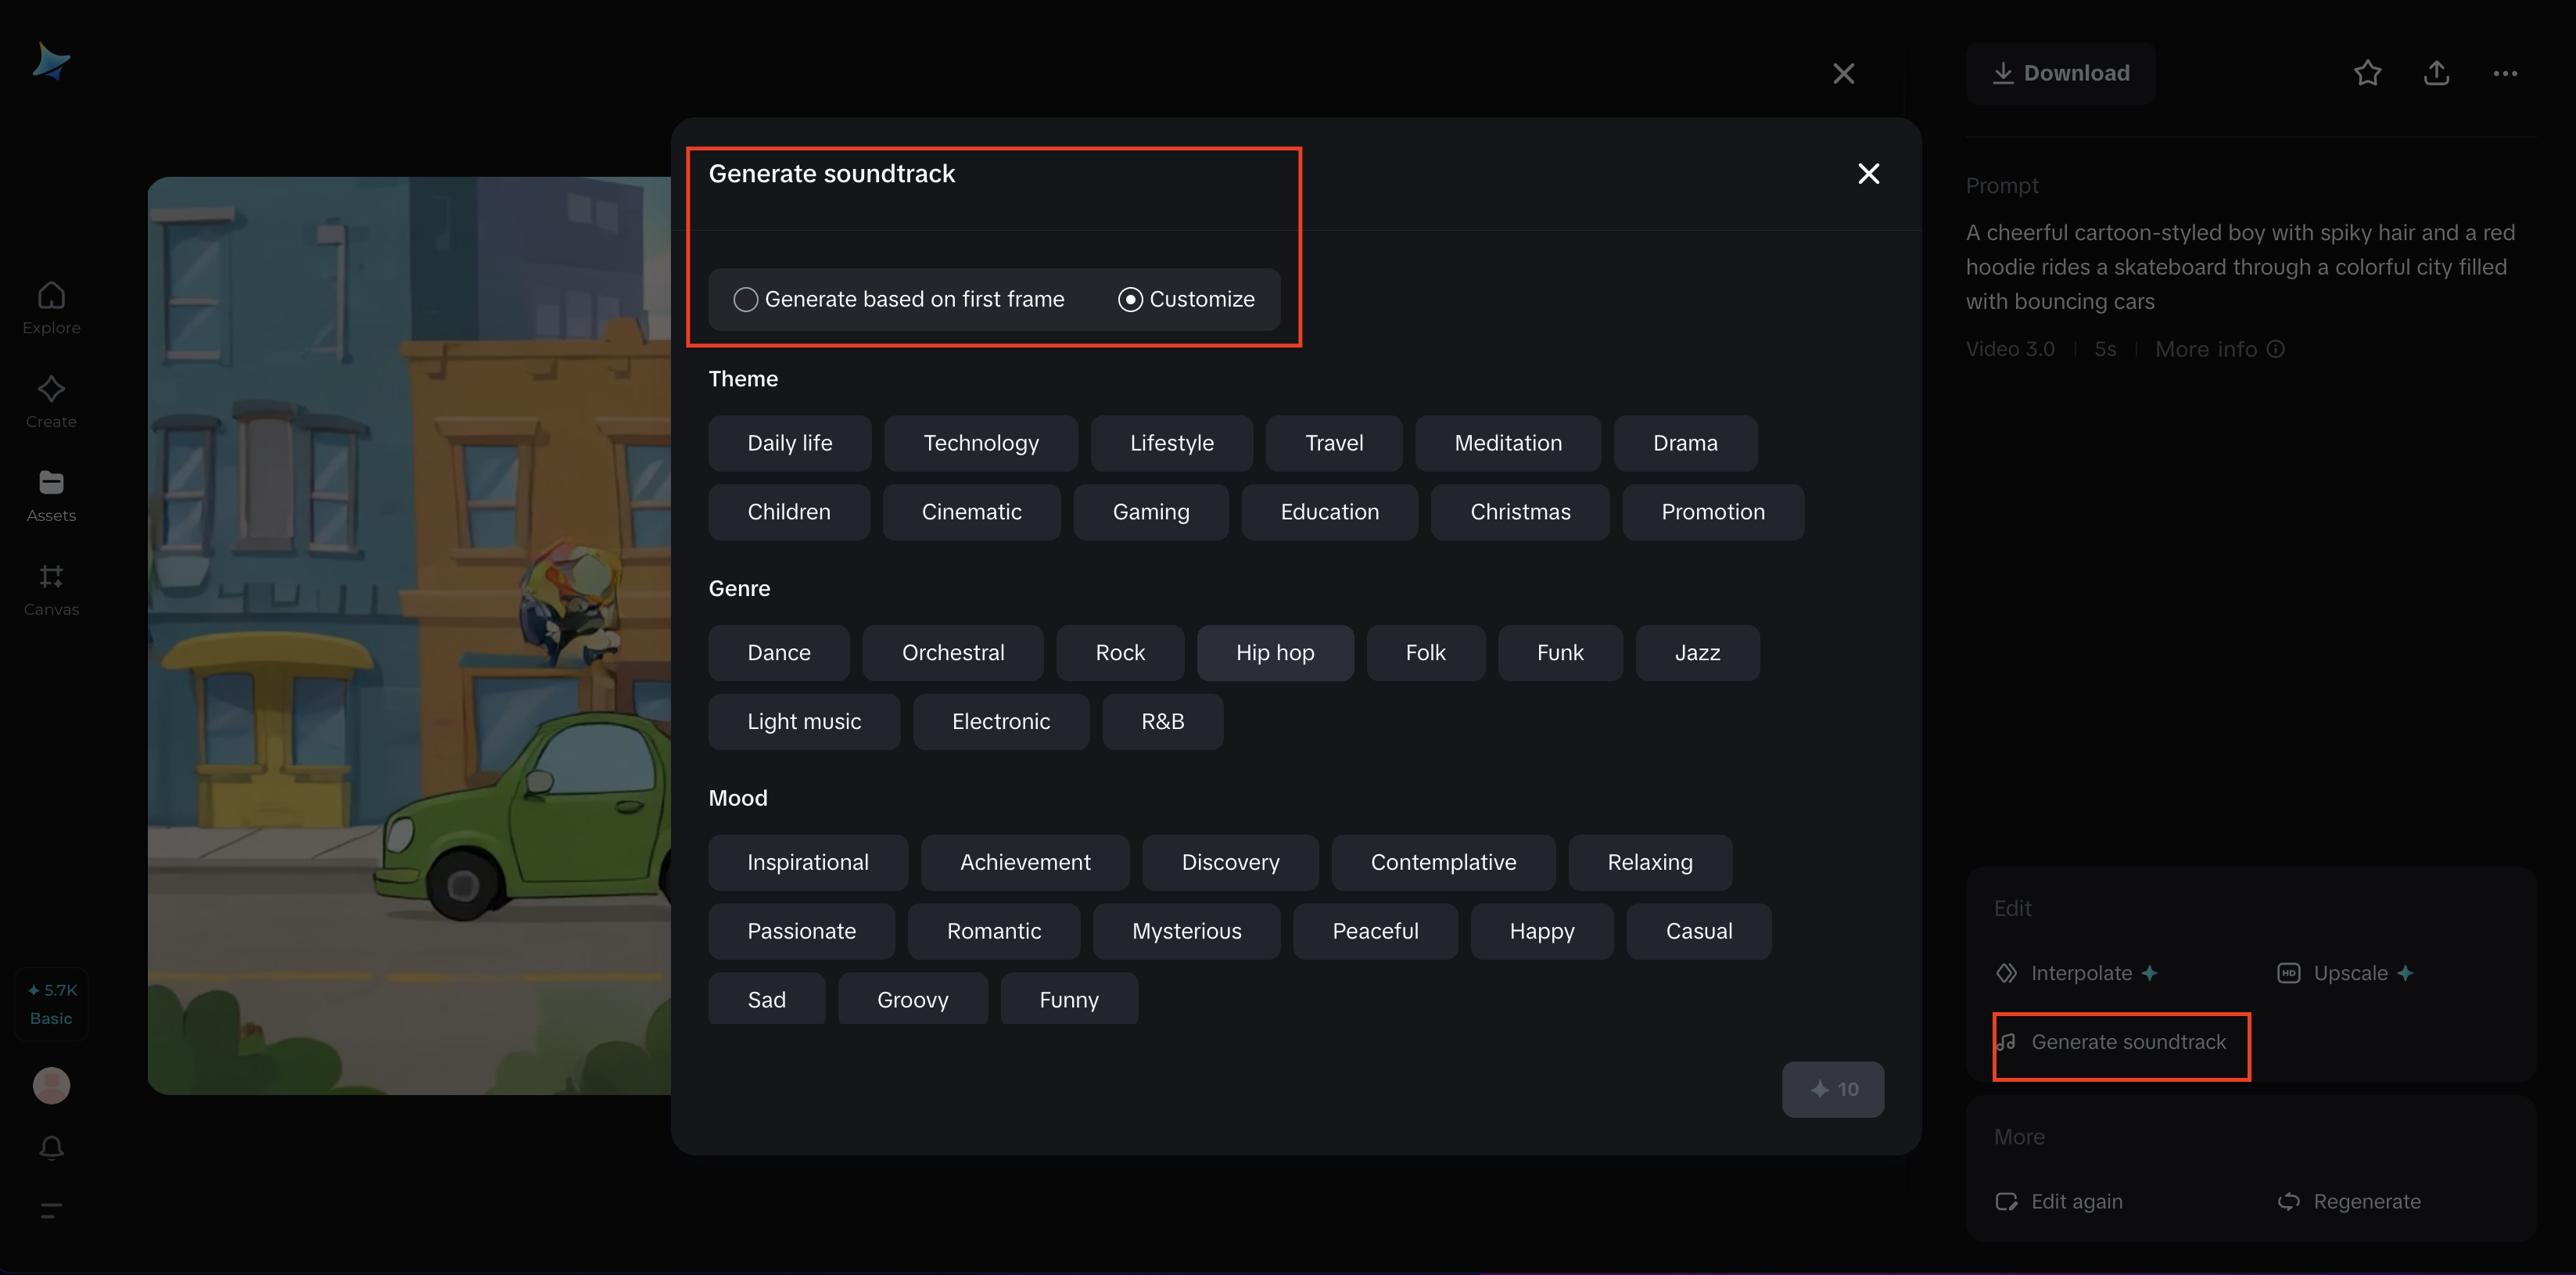Click the share upload icon

click(2436, 73)
